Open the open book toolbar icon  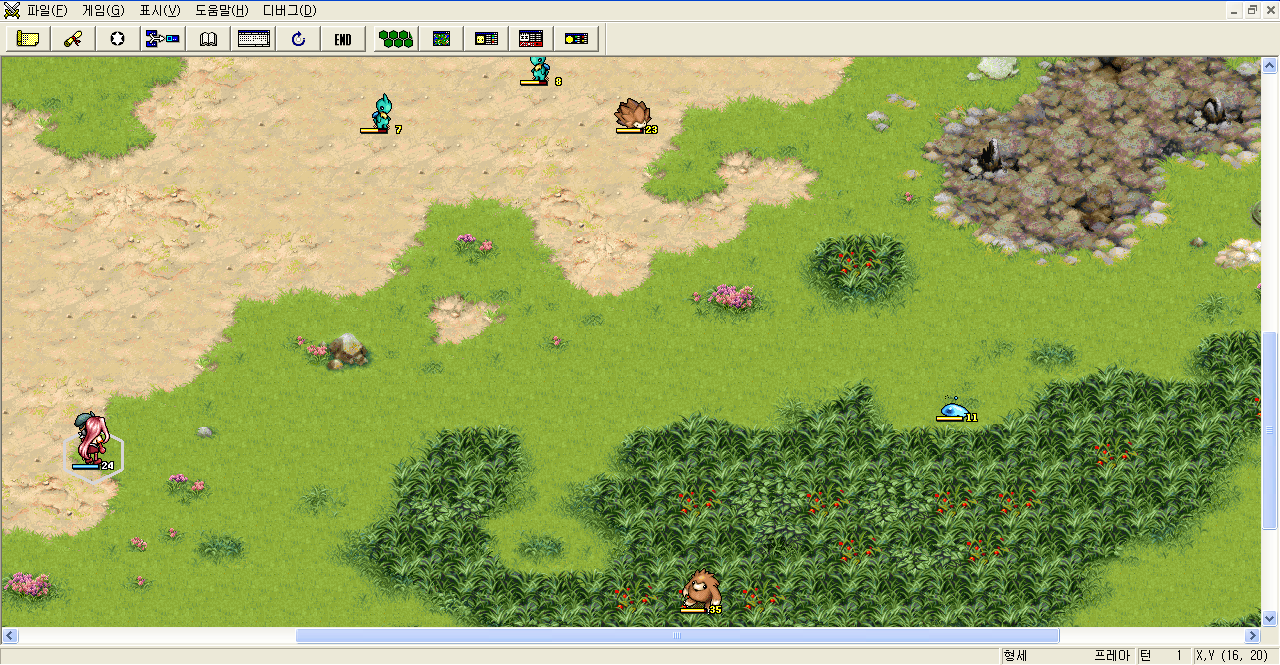(208, 39)
